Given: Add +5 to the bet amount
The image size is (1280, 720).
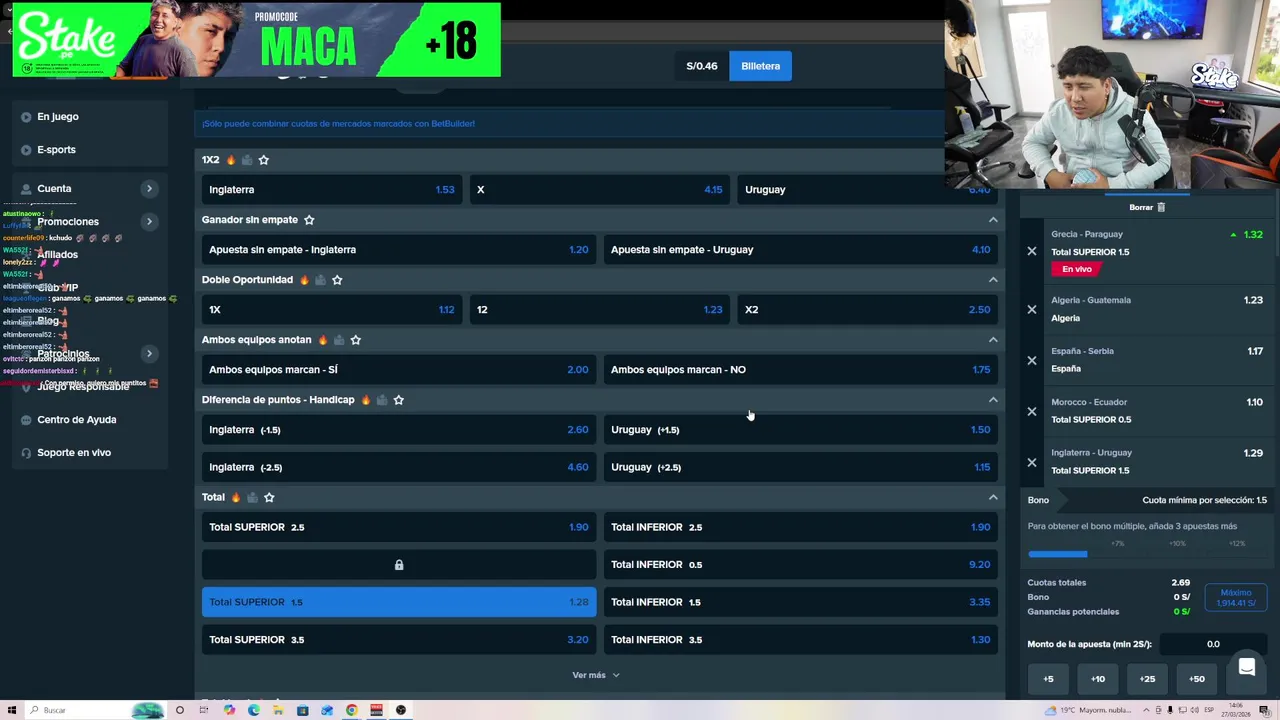Looking at the screenshot, I should (1048, 679).
